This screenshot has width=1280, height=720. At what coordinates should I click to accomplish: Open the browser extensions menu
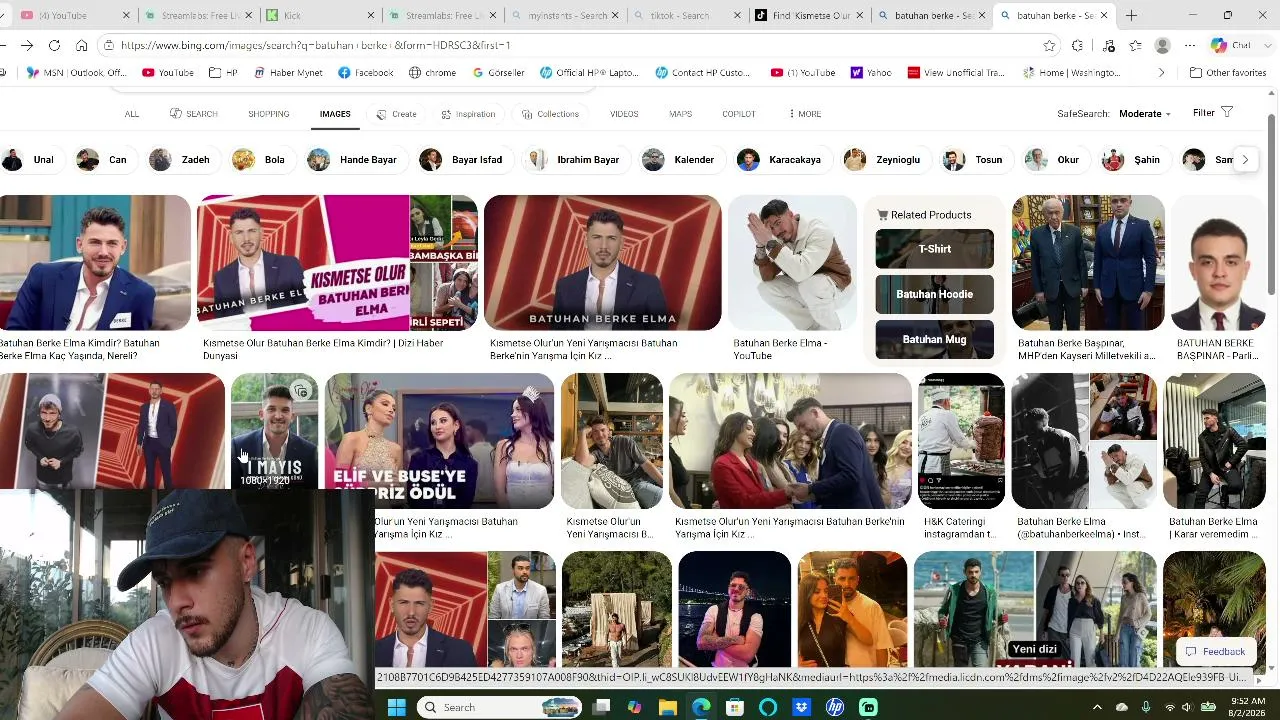(1077, 45)
